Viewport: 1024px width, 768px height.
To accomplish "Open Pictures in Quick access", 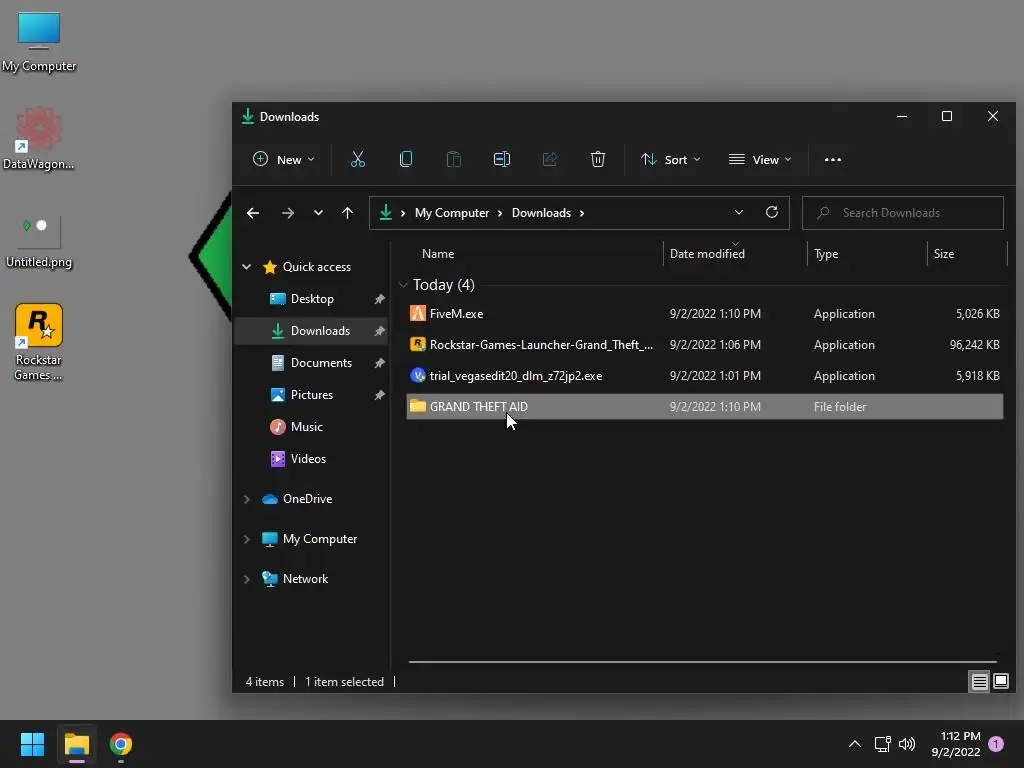I will 312,394.
